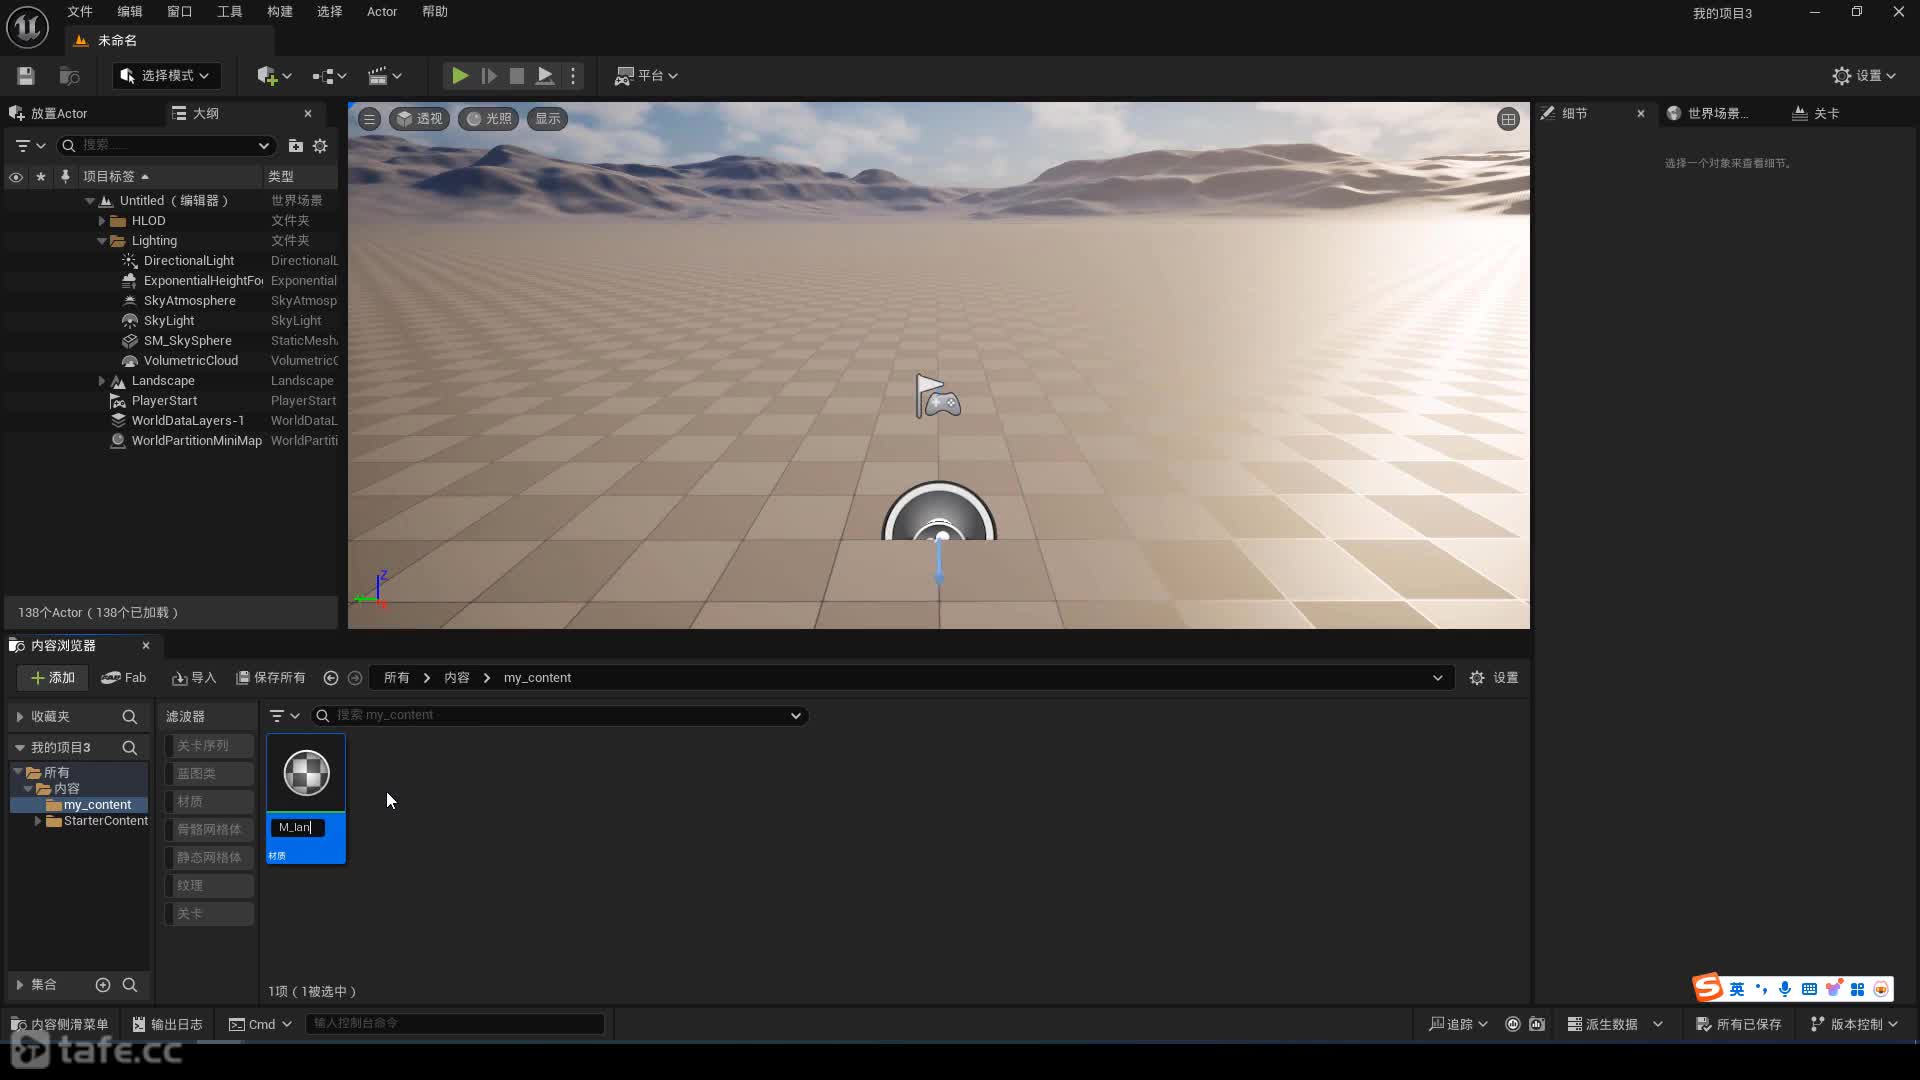This screenshot has width=1920, height=1080.
Task: Click the 透视 perspective view button
Action: pos(419,119)
